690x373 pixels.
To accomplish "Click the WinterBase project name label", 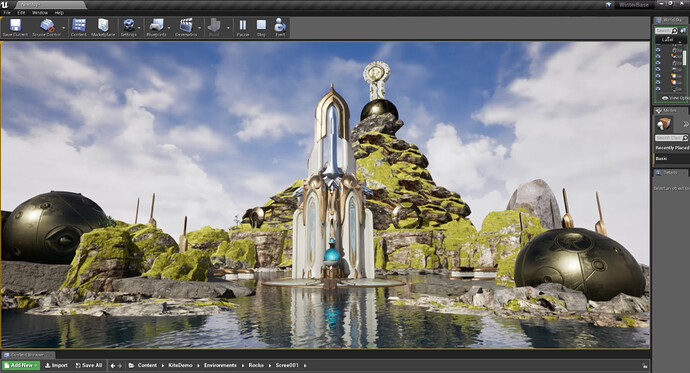I will tap(634, 5).
